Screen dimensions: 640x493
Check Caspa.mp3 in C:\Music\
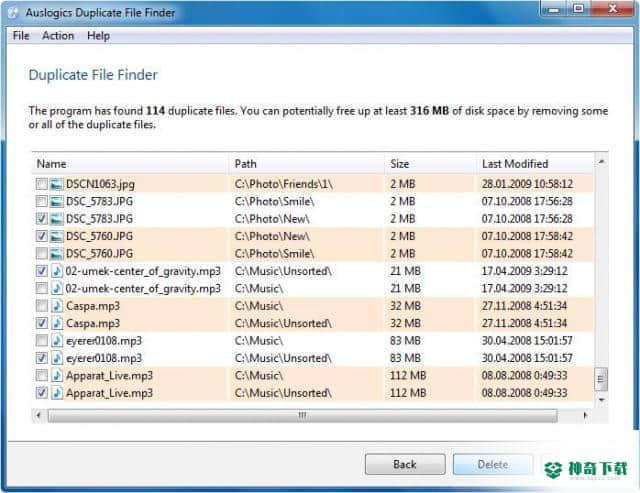pos(42,306)
